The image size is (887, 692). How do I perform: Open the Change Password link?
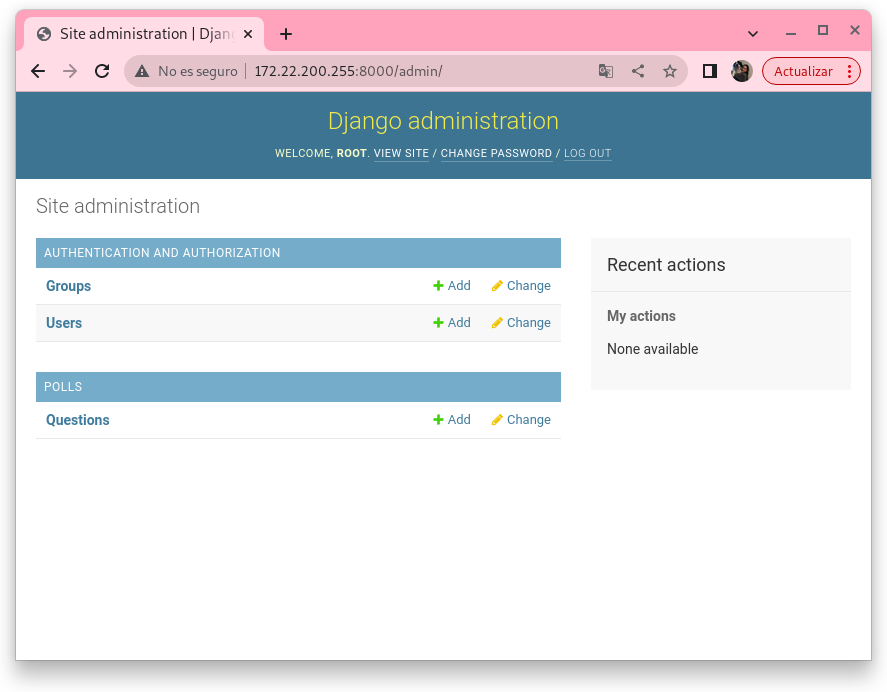point(496,154)
